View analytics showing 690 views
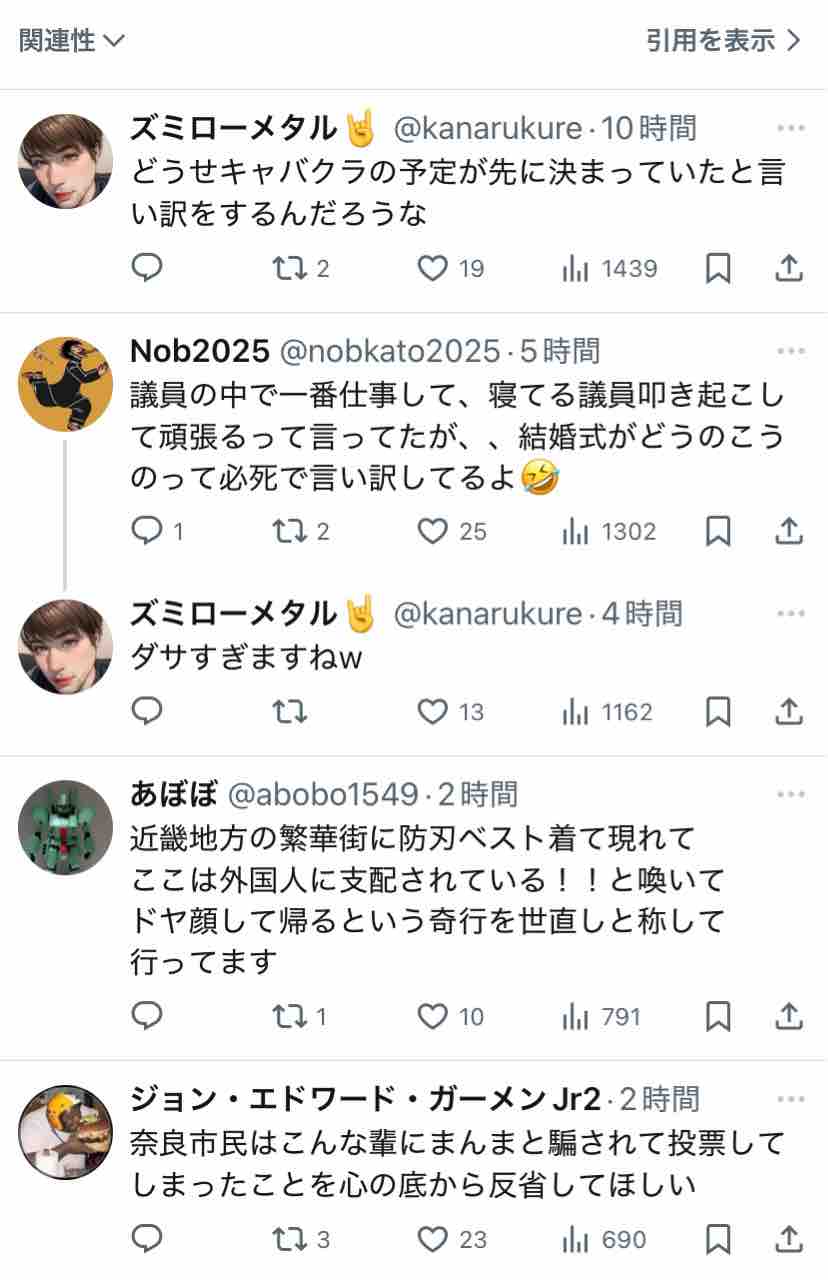828x1280 pixels. point(604,1240)
